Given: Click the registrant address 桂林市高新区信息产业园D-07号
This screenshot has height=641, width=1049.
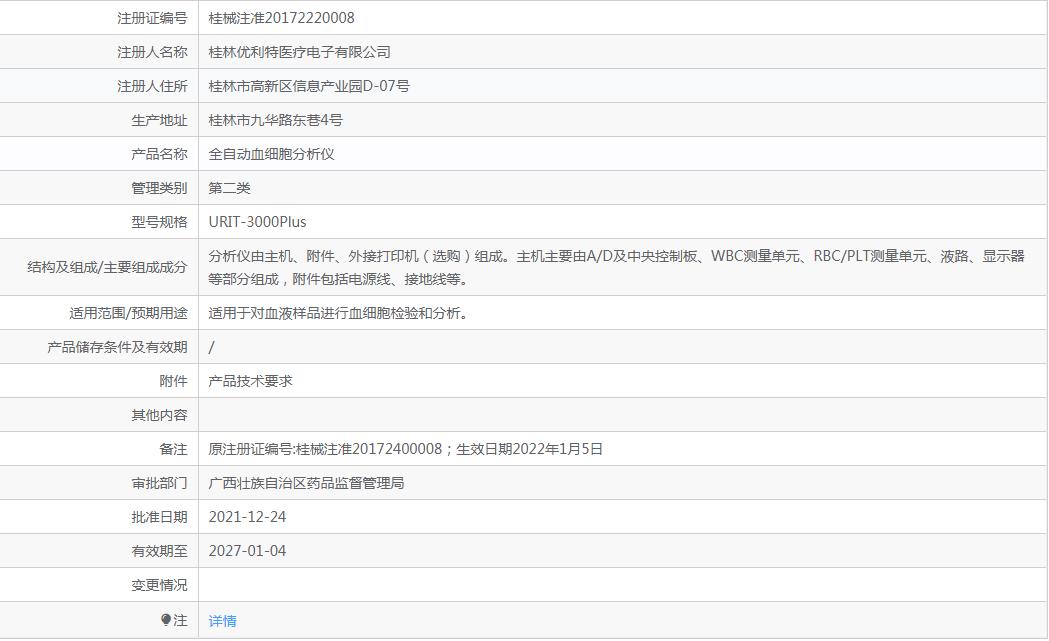Looking at the screenshot, I should pos(308,86).
